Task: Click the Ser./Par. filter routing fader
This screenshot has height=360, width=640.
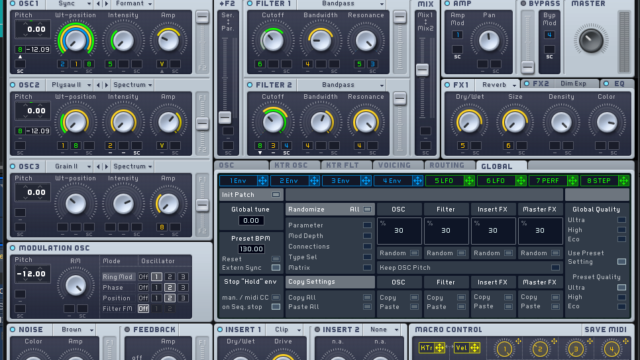Action: click(x=224, y=117)
